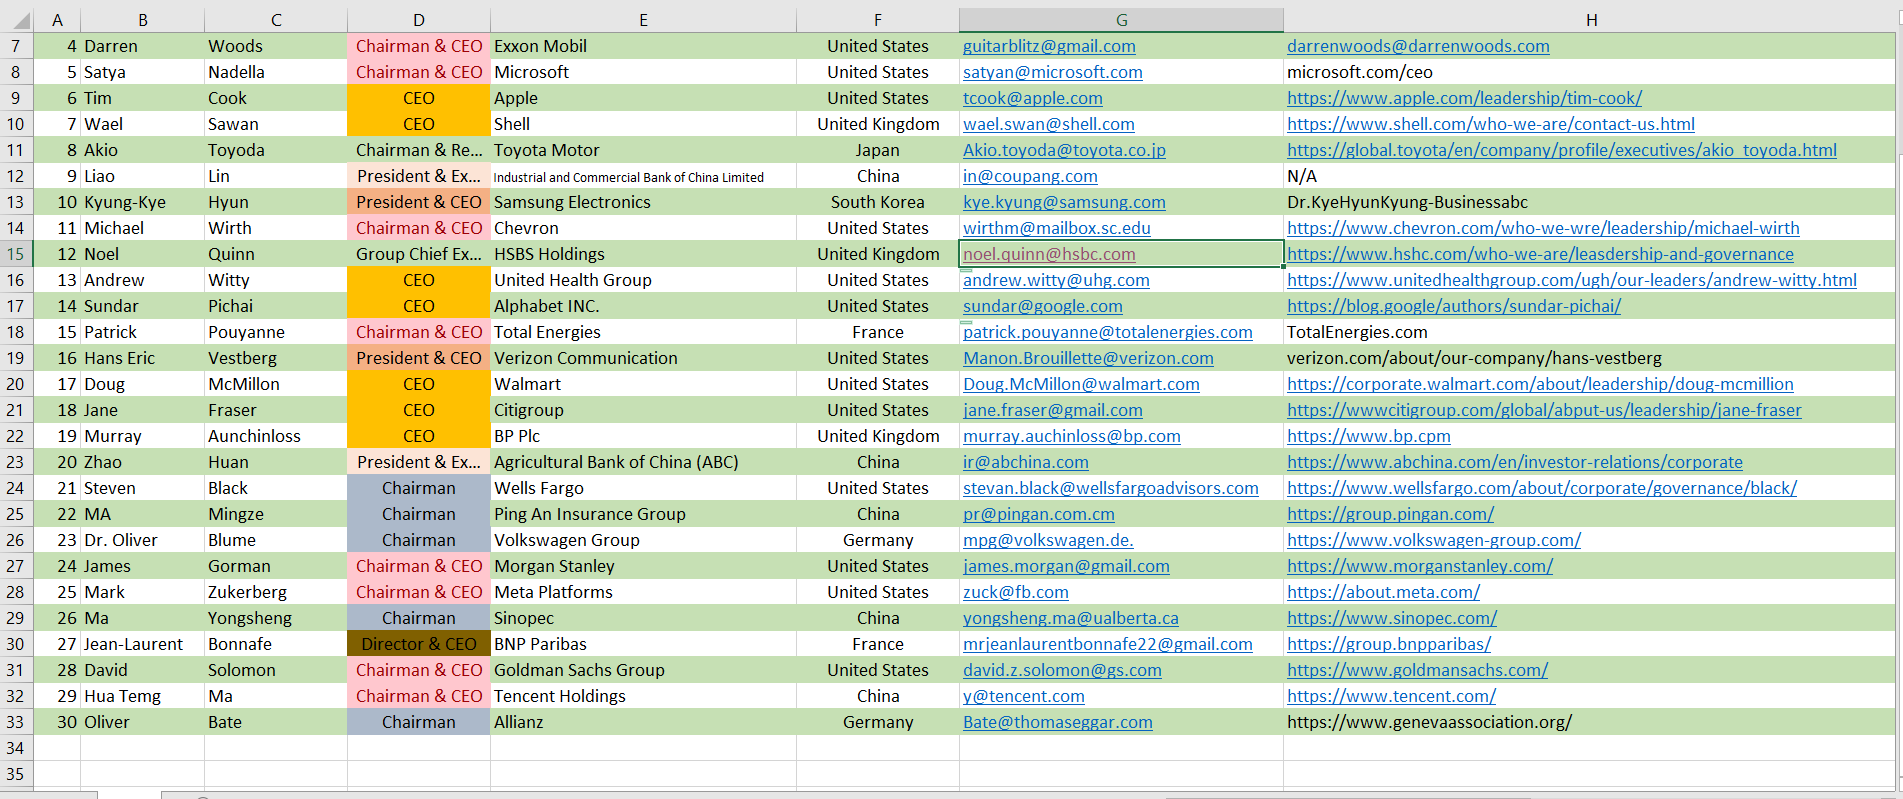This screenshot has height=799, width=1903.
Task: Click the Shell contact-us URL
Action: [x=1490, y=124]
